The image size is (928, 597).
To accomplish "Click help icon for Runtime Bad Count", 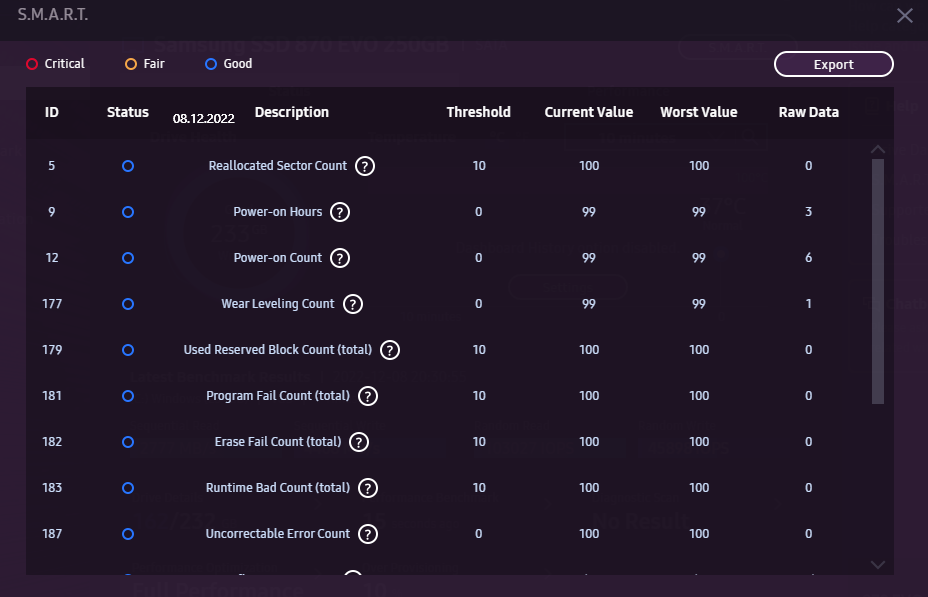I will click(x=368, y=488).
